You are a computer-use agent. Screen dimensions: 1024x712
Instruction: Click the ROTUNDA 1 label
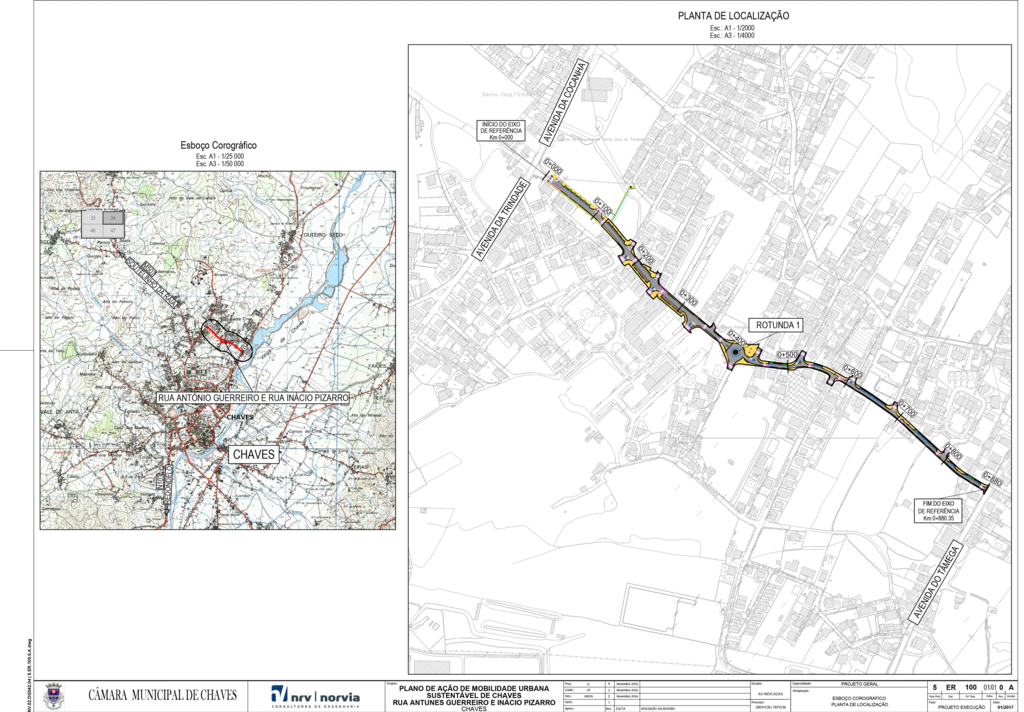click(x=776, y=326)
